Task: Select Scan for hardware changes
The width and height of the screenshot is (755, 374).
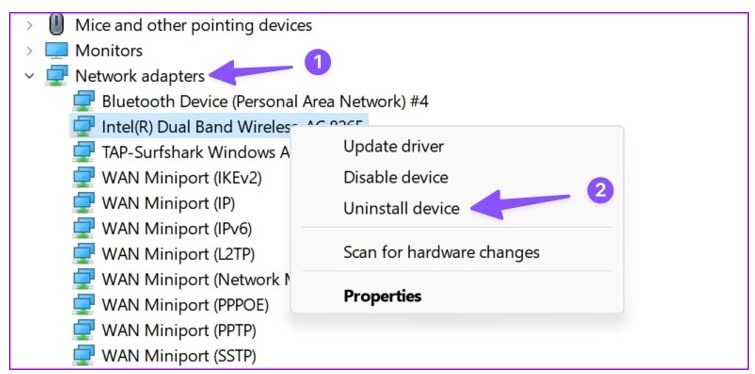Action: (x=441, y=252)
